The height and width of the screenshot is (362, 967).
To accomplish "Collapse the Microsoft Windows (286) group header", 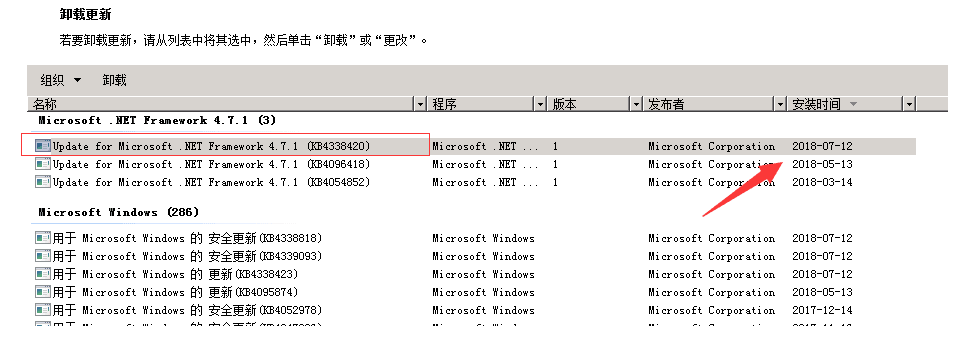I will click(x=119, y=212).
